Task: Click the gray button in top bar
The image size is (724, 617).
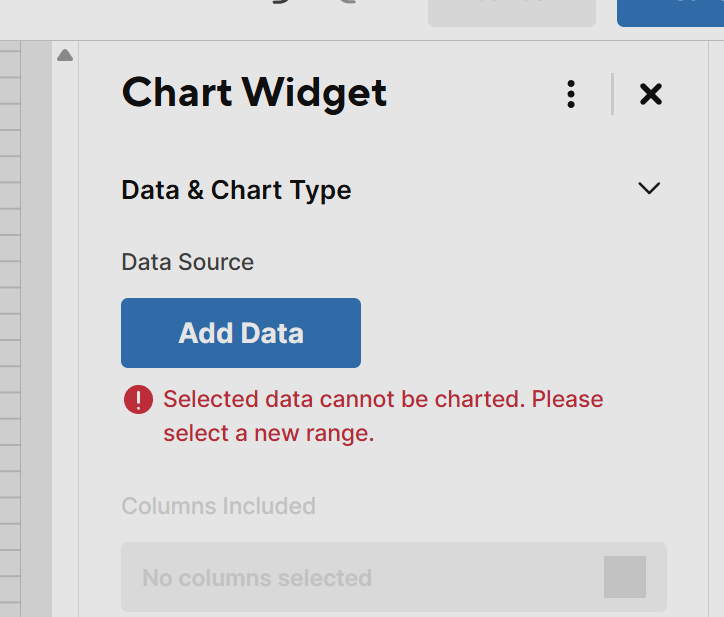Action: point(511,10)
